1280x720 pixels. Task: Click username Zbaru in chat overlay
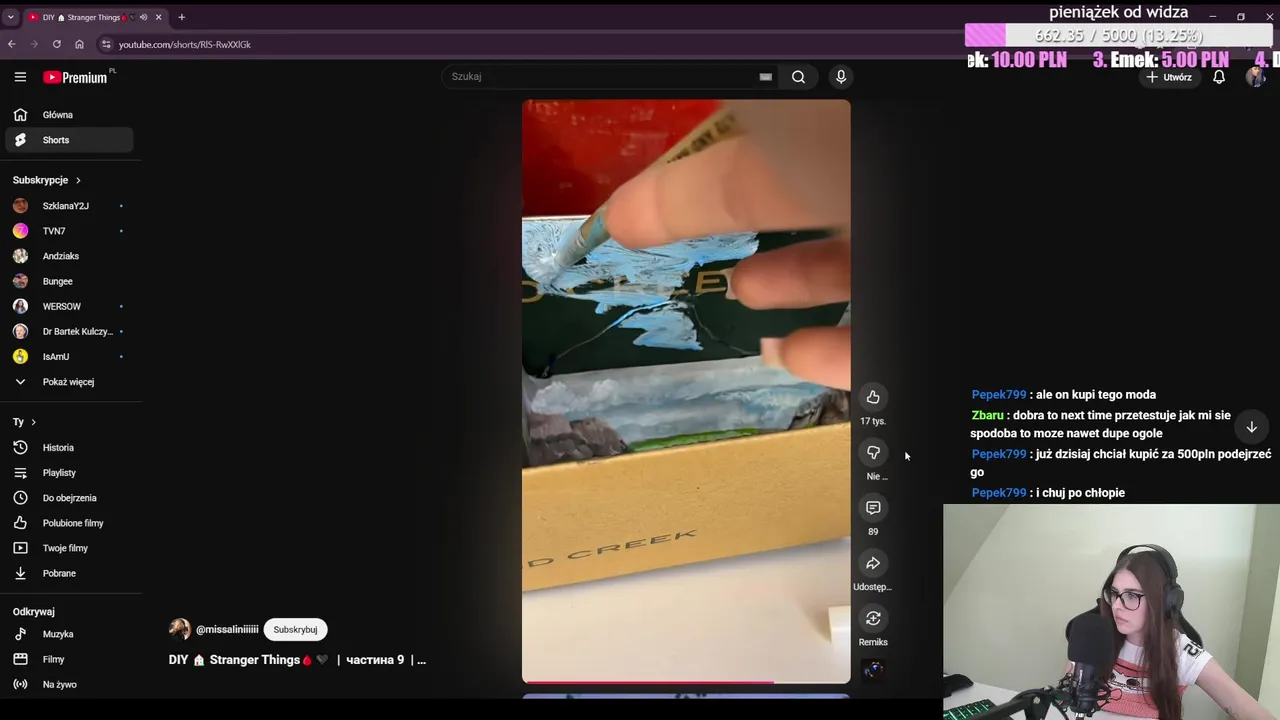[987, 415]
